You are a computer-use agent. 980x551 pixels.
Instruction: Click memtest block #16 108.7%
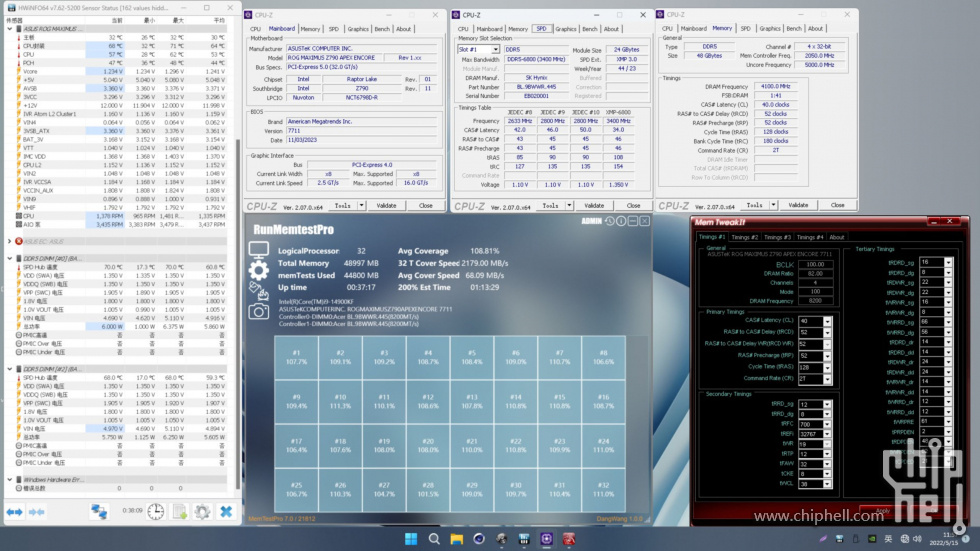603,402
